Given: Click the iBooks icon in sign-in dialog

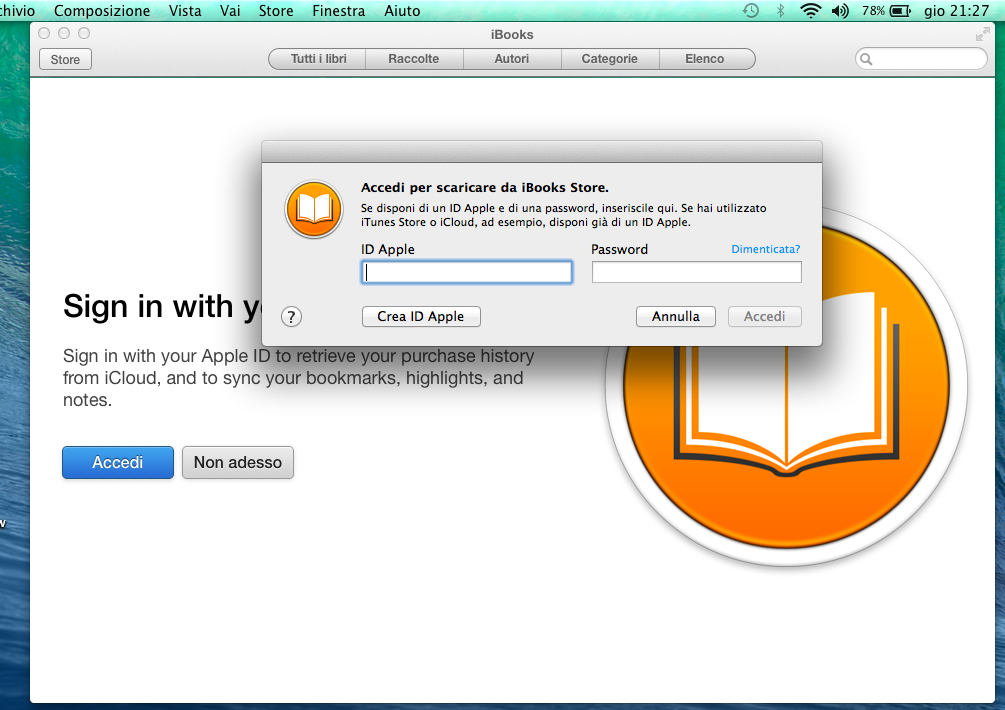Looking at the screenshot, I should [314, 210].
